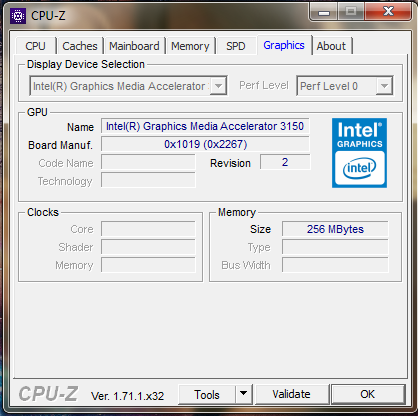Click the GPU Name field
418x416 pixels.
[205, 126]
